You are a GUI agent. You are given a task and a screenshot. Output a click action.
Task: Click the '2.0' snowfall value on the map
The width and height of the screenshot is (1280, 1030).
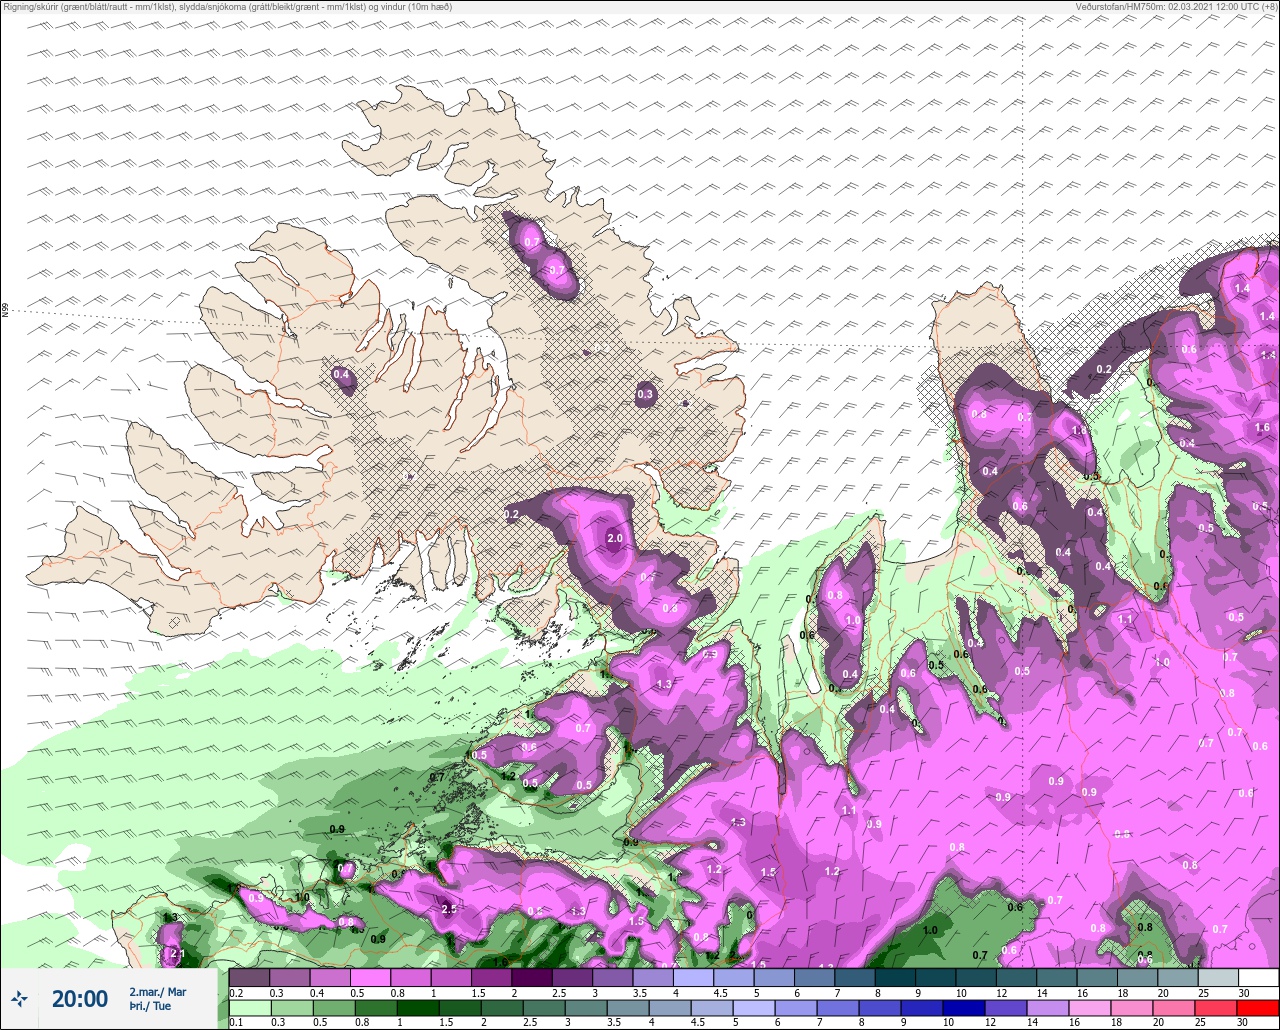[x=615, y=538]
